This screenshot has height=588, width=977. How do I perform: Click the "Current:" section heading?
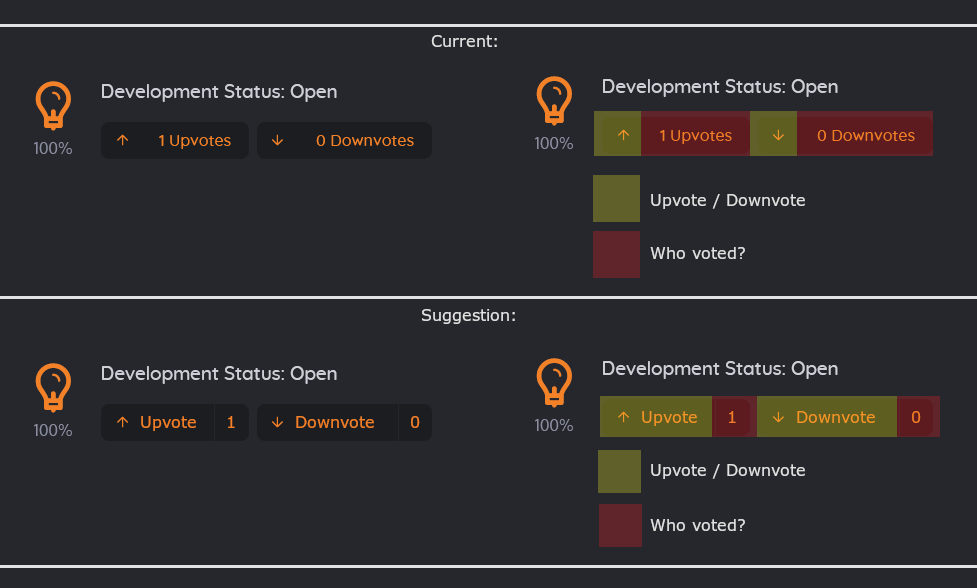click(465, 41)
